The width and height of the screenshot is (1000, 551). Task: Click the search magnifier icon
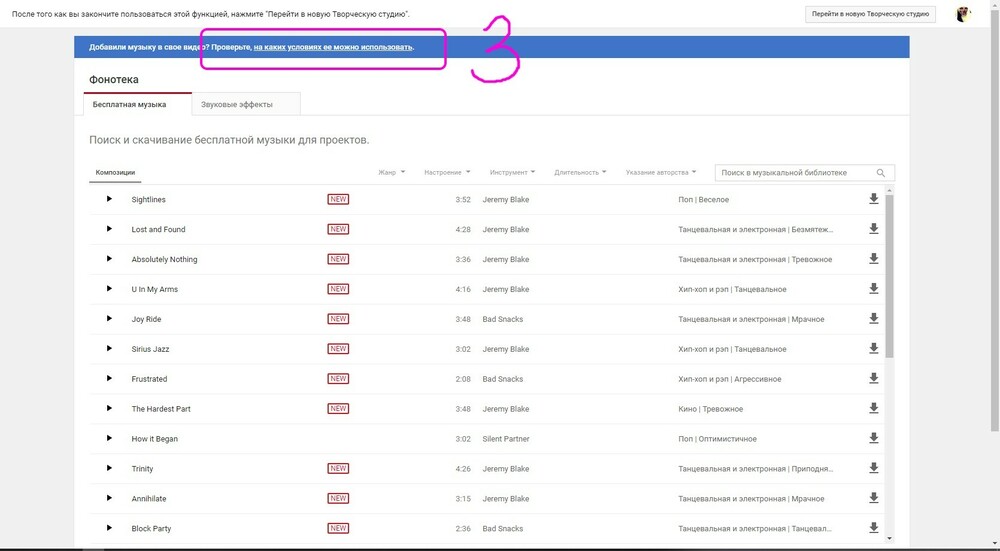[x=881, y=173]
